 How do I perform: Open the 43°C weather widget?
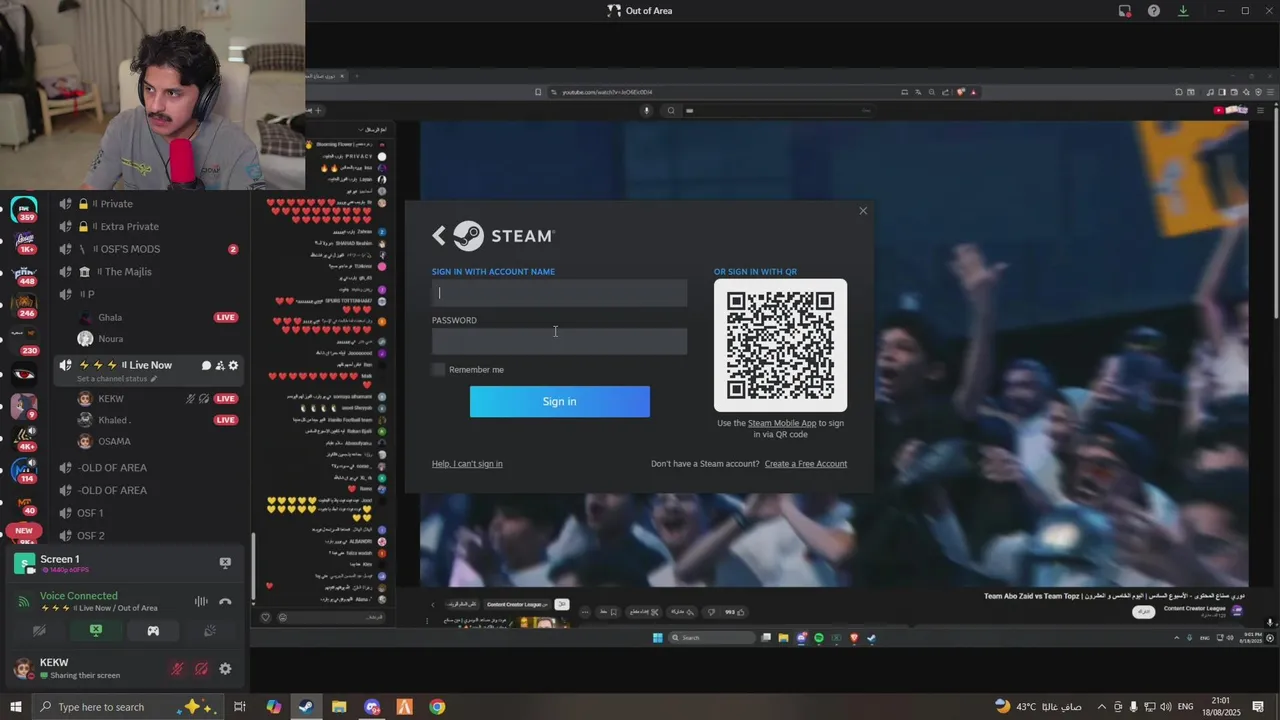point(1039,707)
